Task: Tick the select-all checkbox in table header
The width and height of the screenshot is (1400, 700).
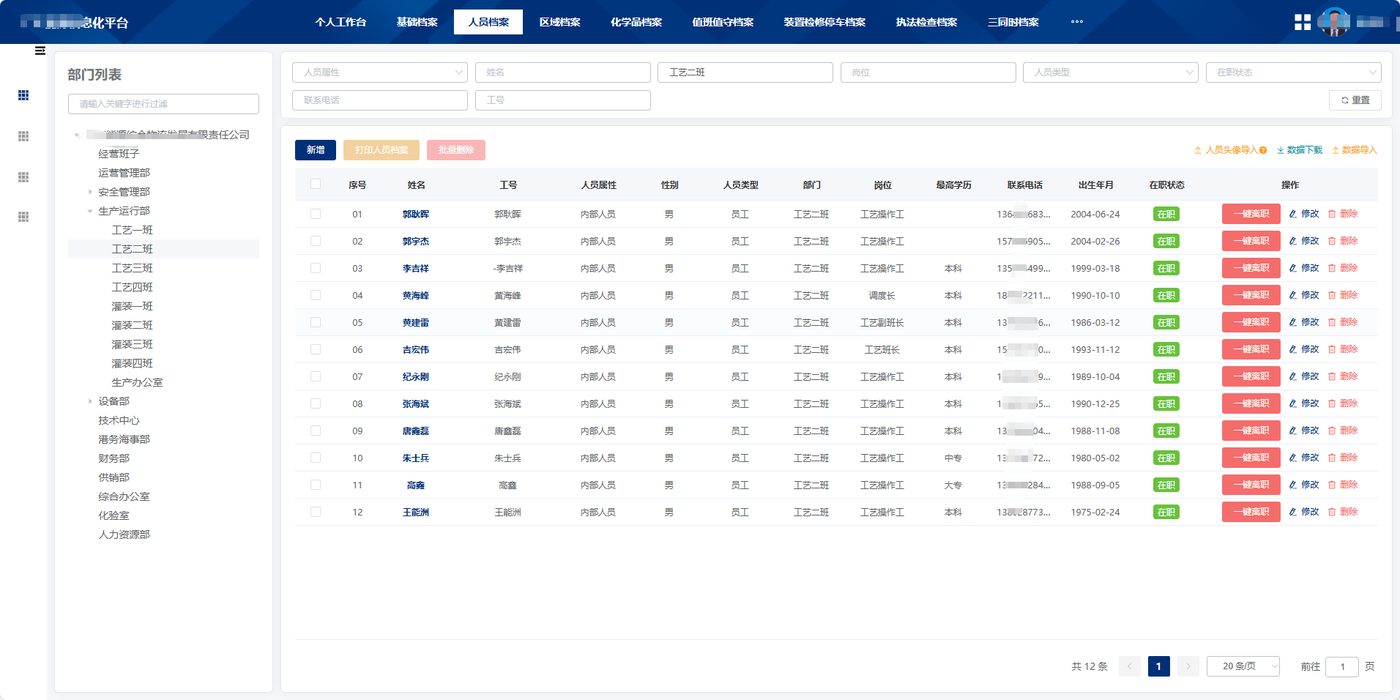Action: click(316, 184)
